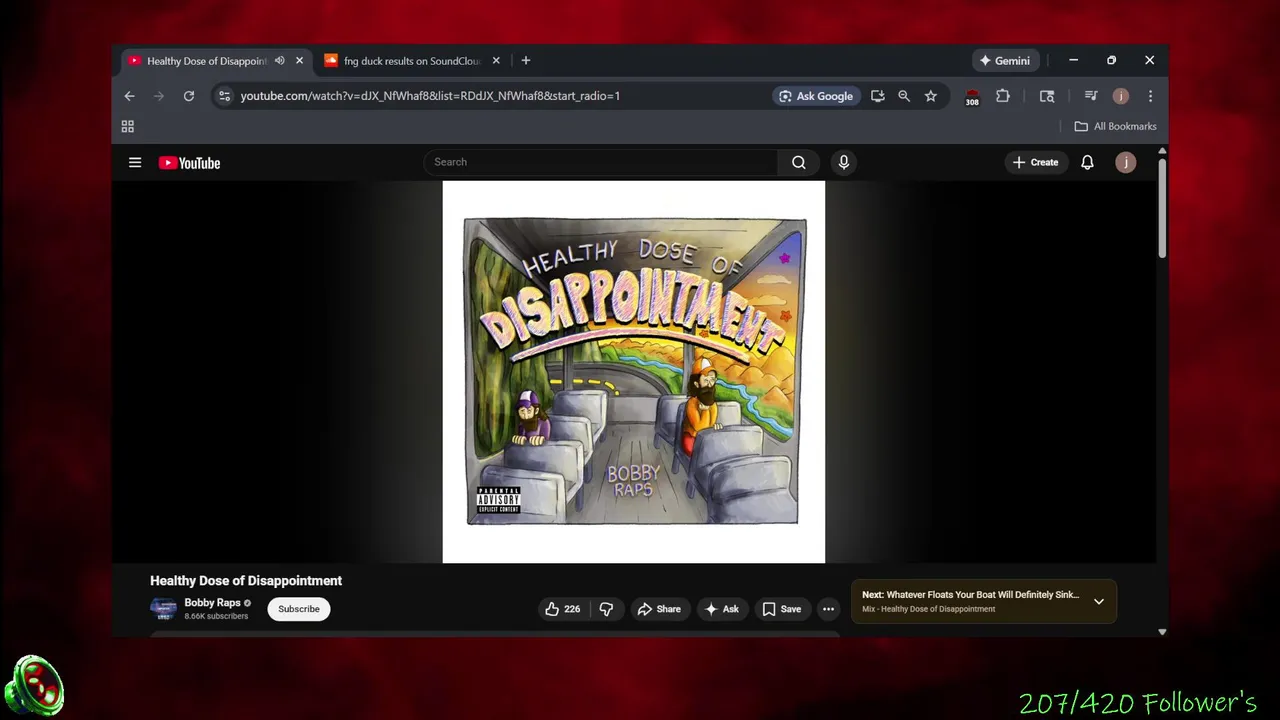Screen dimensions: 1280x720
Task: Open the Chrome profile avatar
Action: pyautogui.click(x=1121, y=96)
